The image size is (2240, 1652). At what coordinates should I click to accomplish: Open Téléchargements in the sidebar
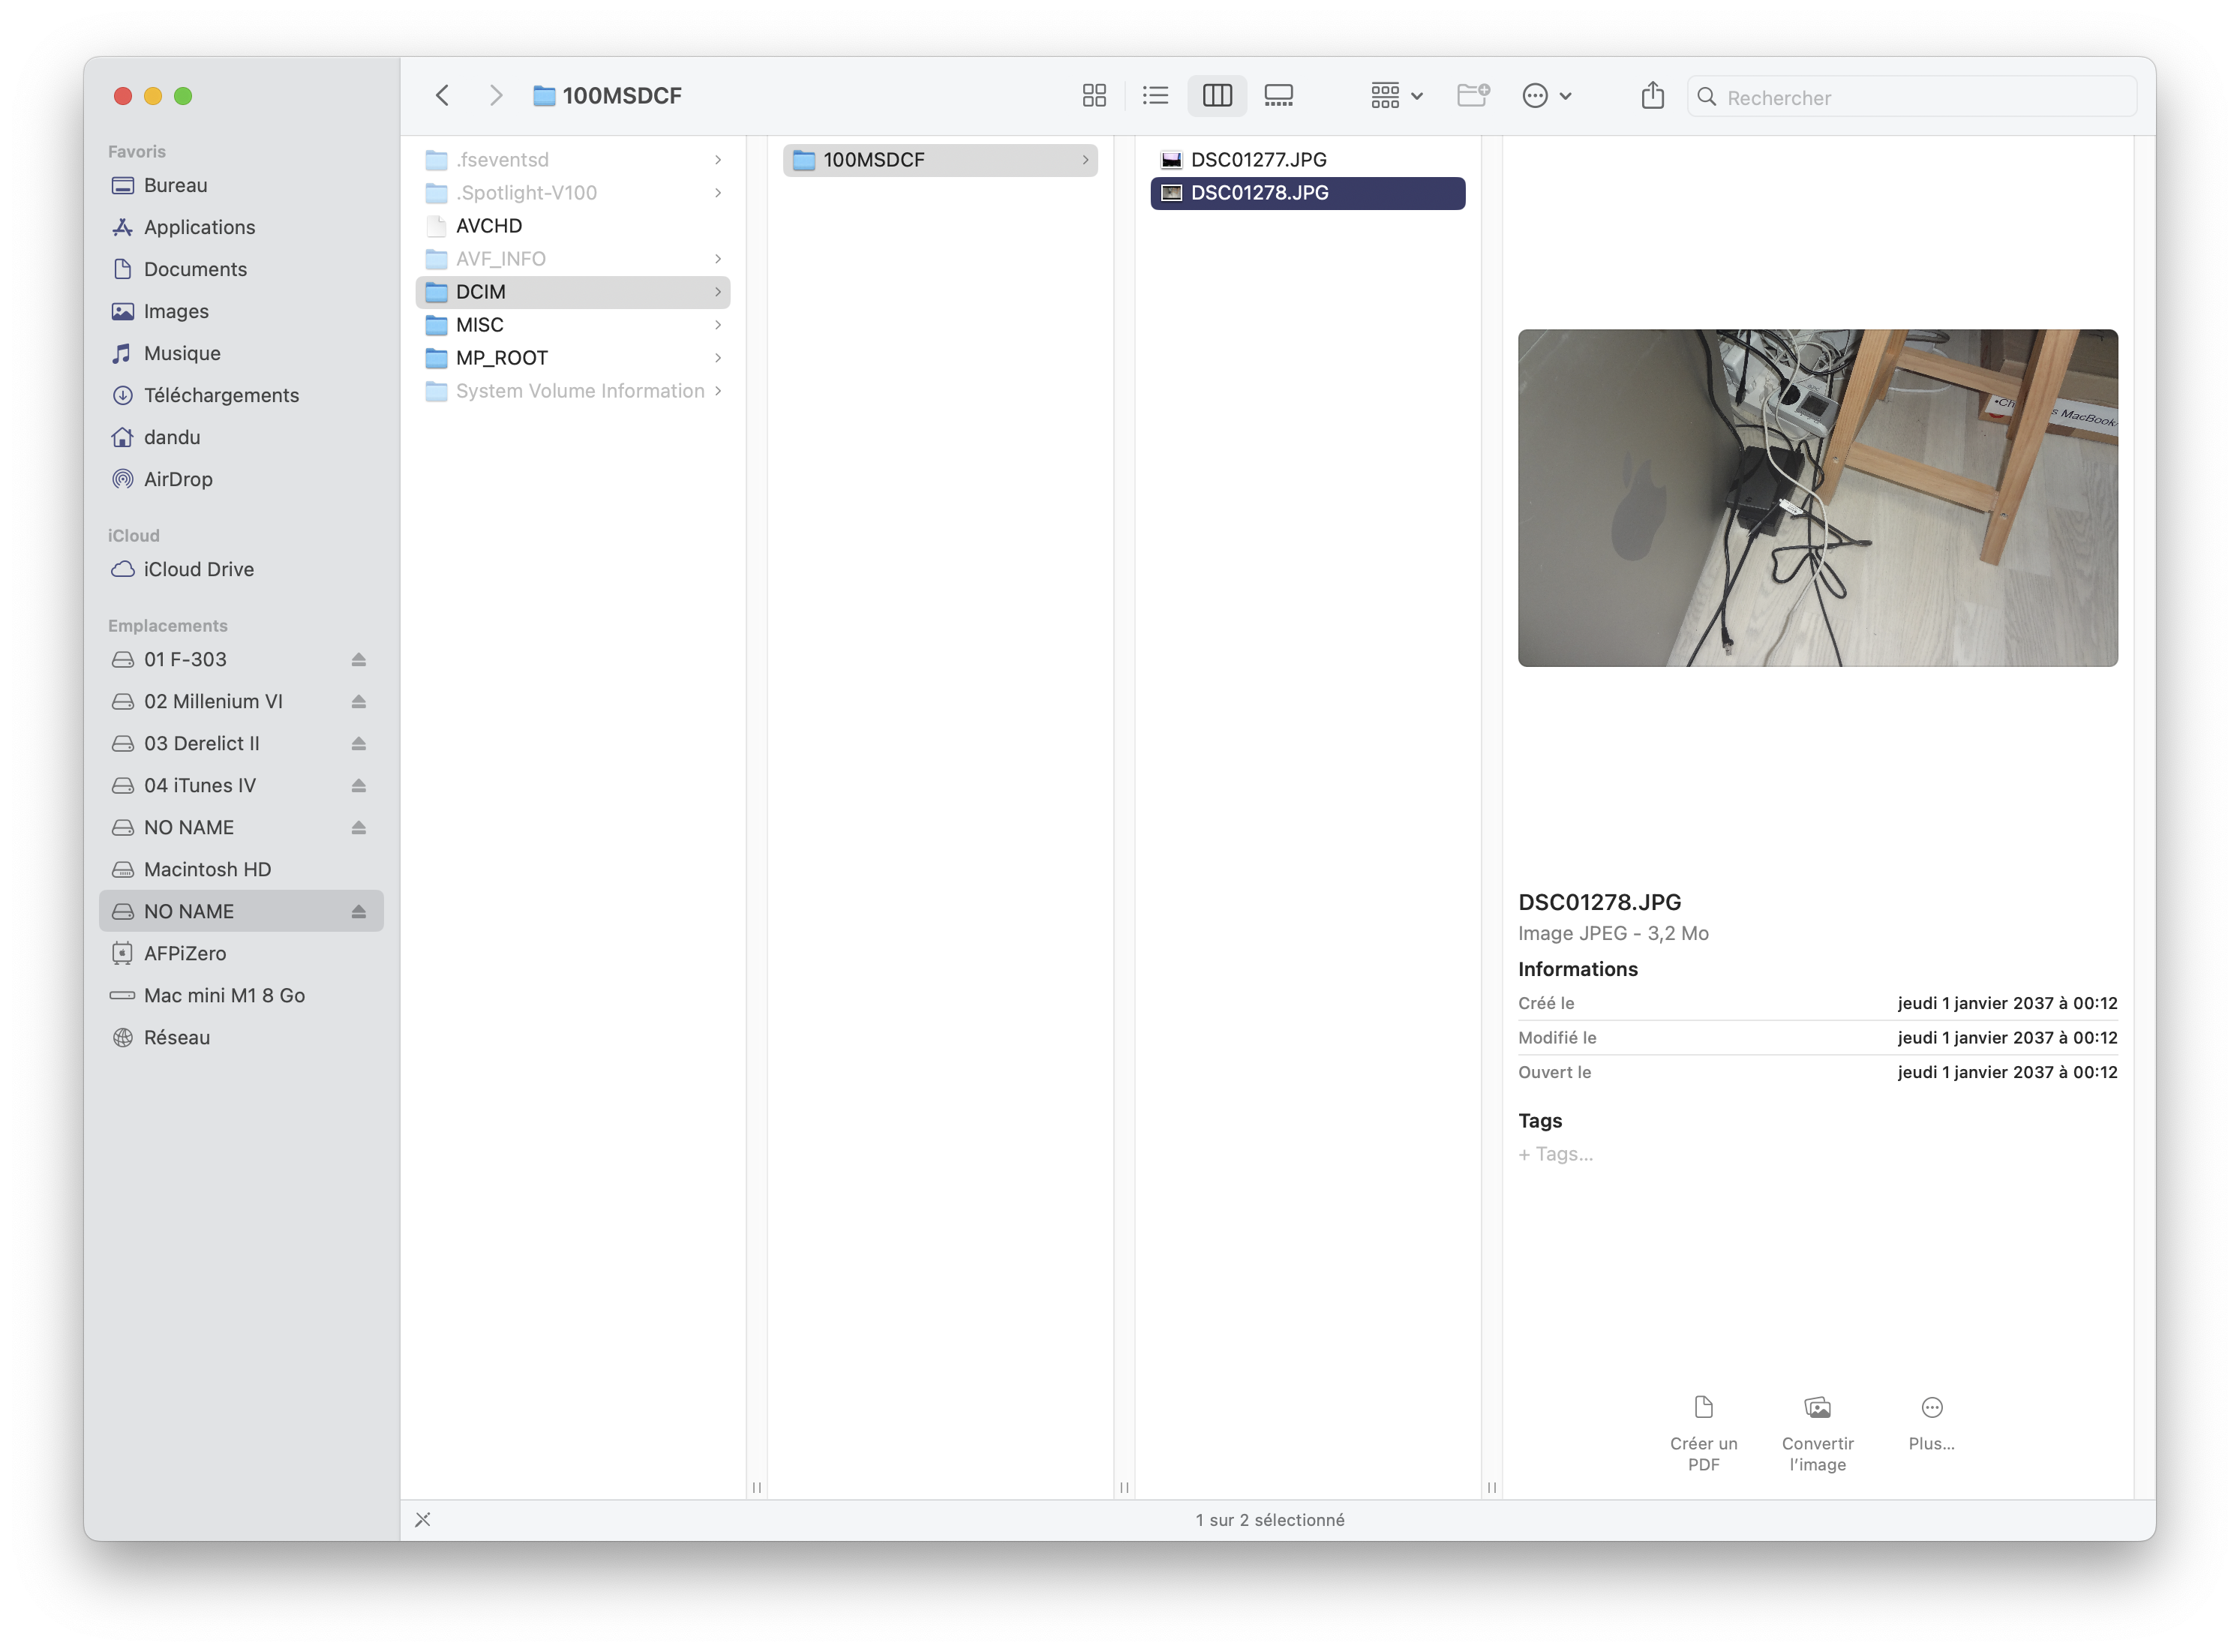tap(241, 395)
